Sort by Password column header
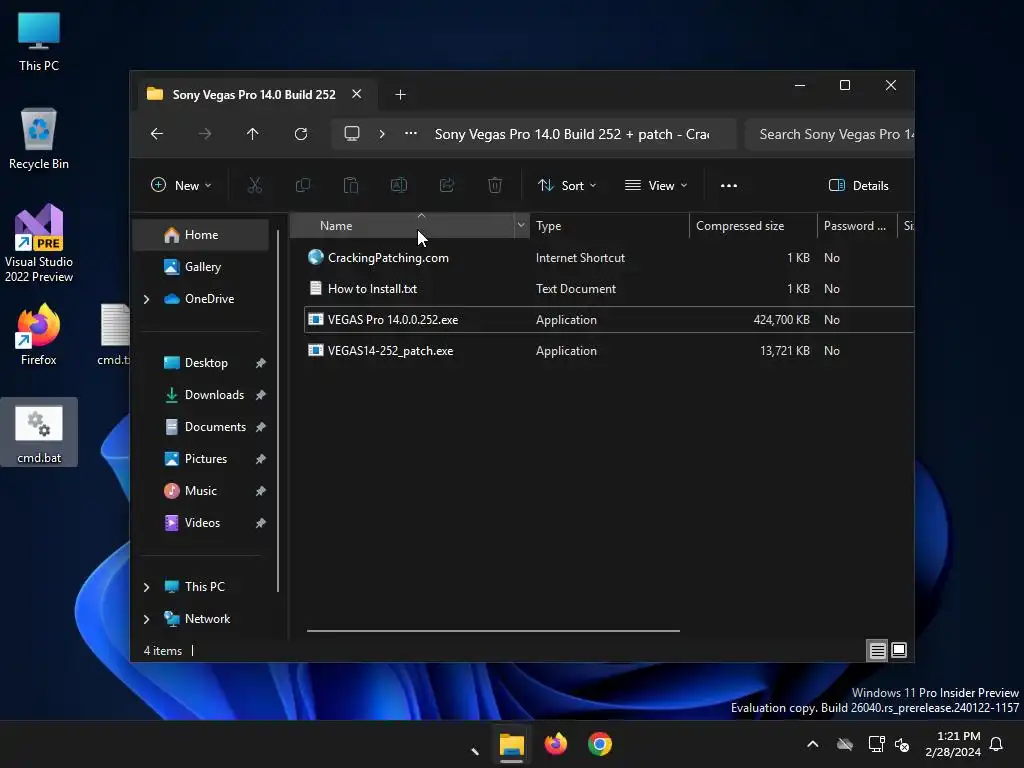The height and width of the screenshot is (768, 1024). point(857,225)
